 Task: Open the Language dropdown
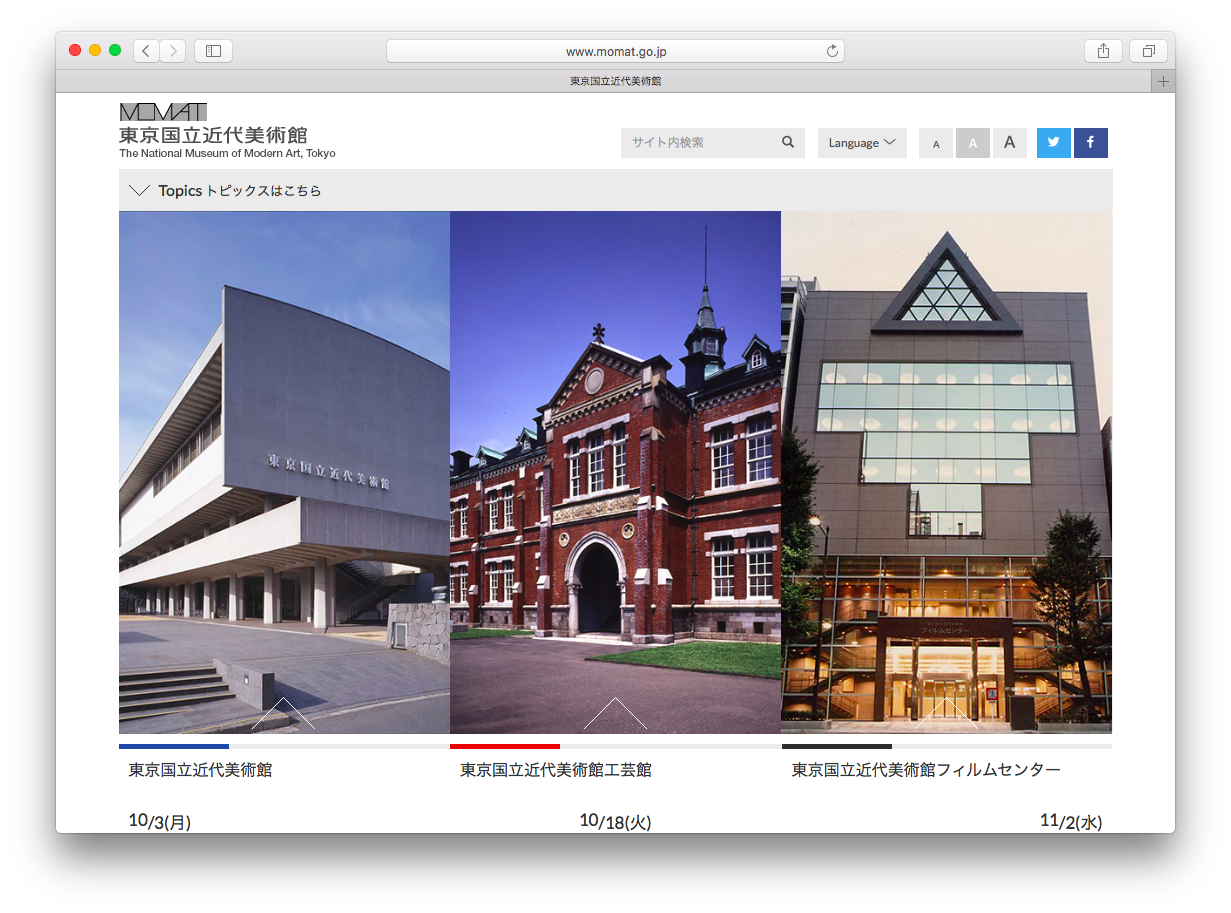862,143
